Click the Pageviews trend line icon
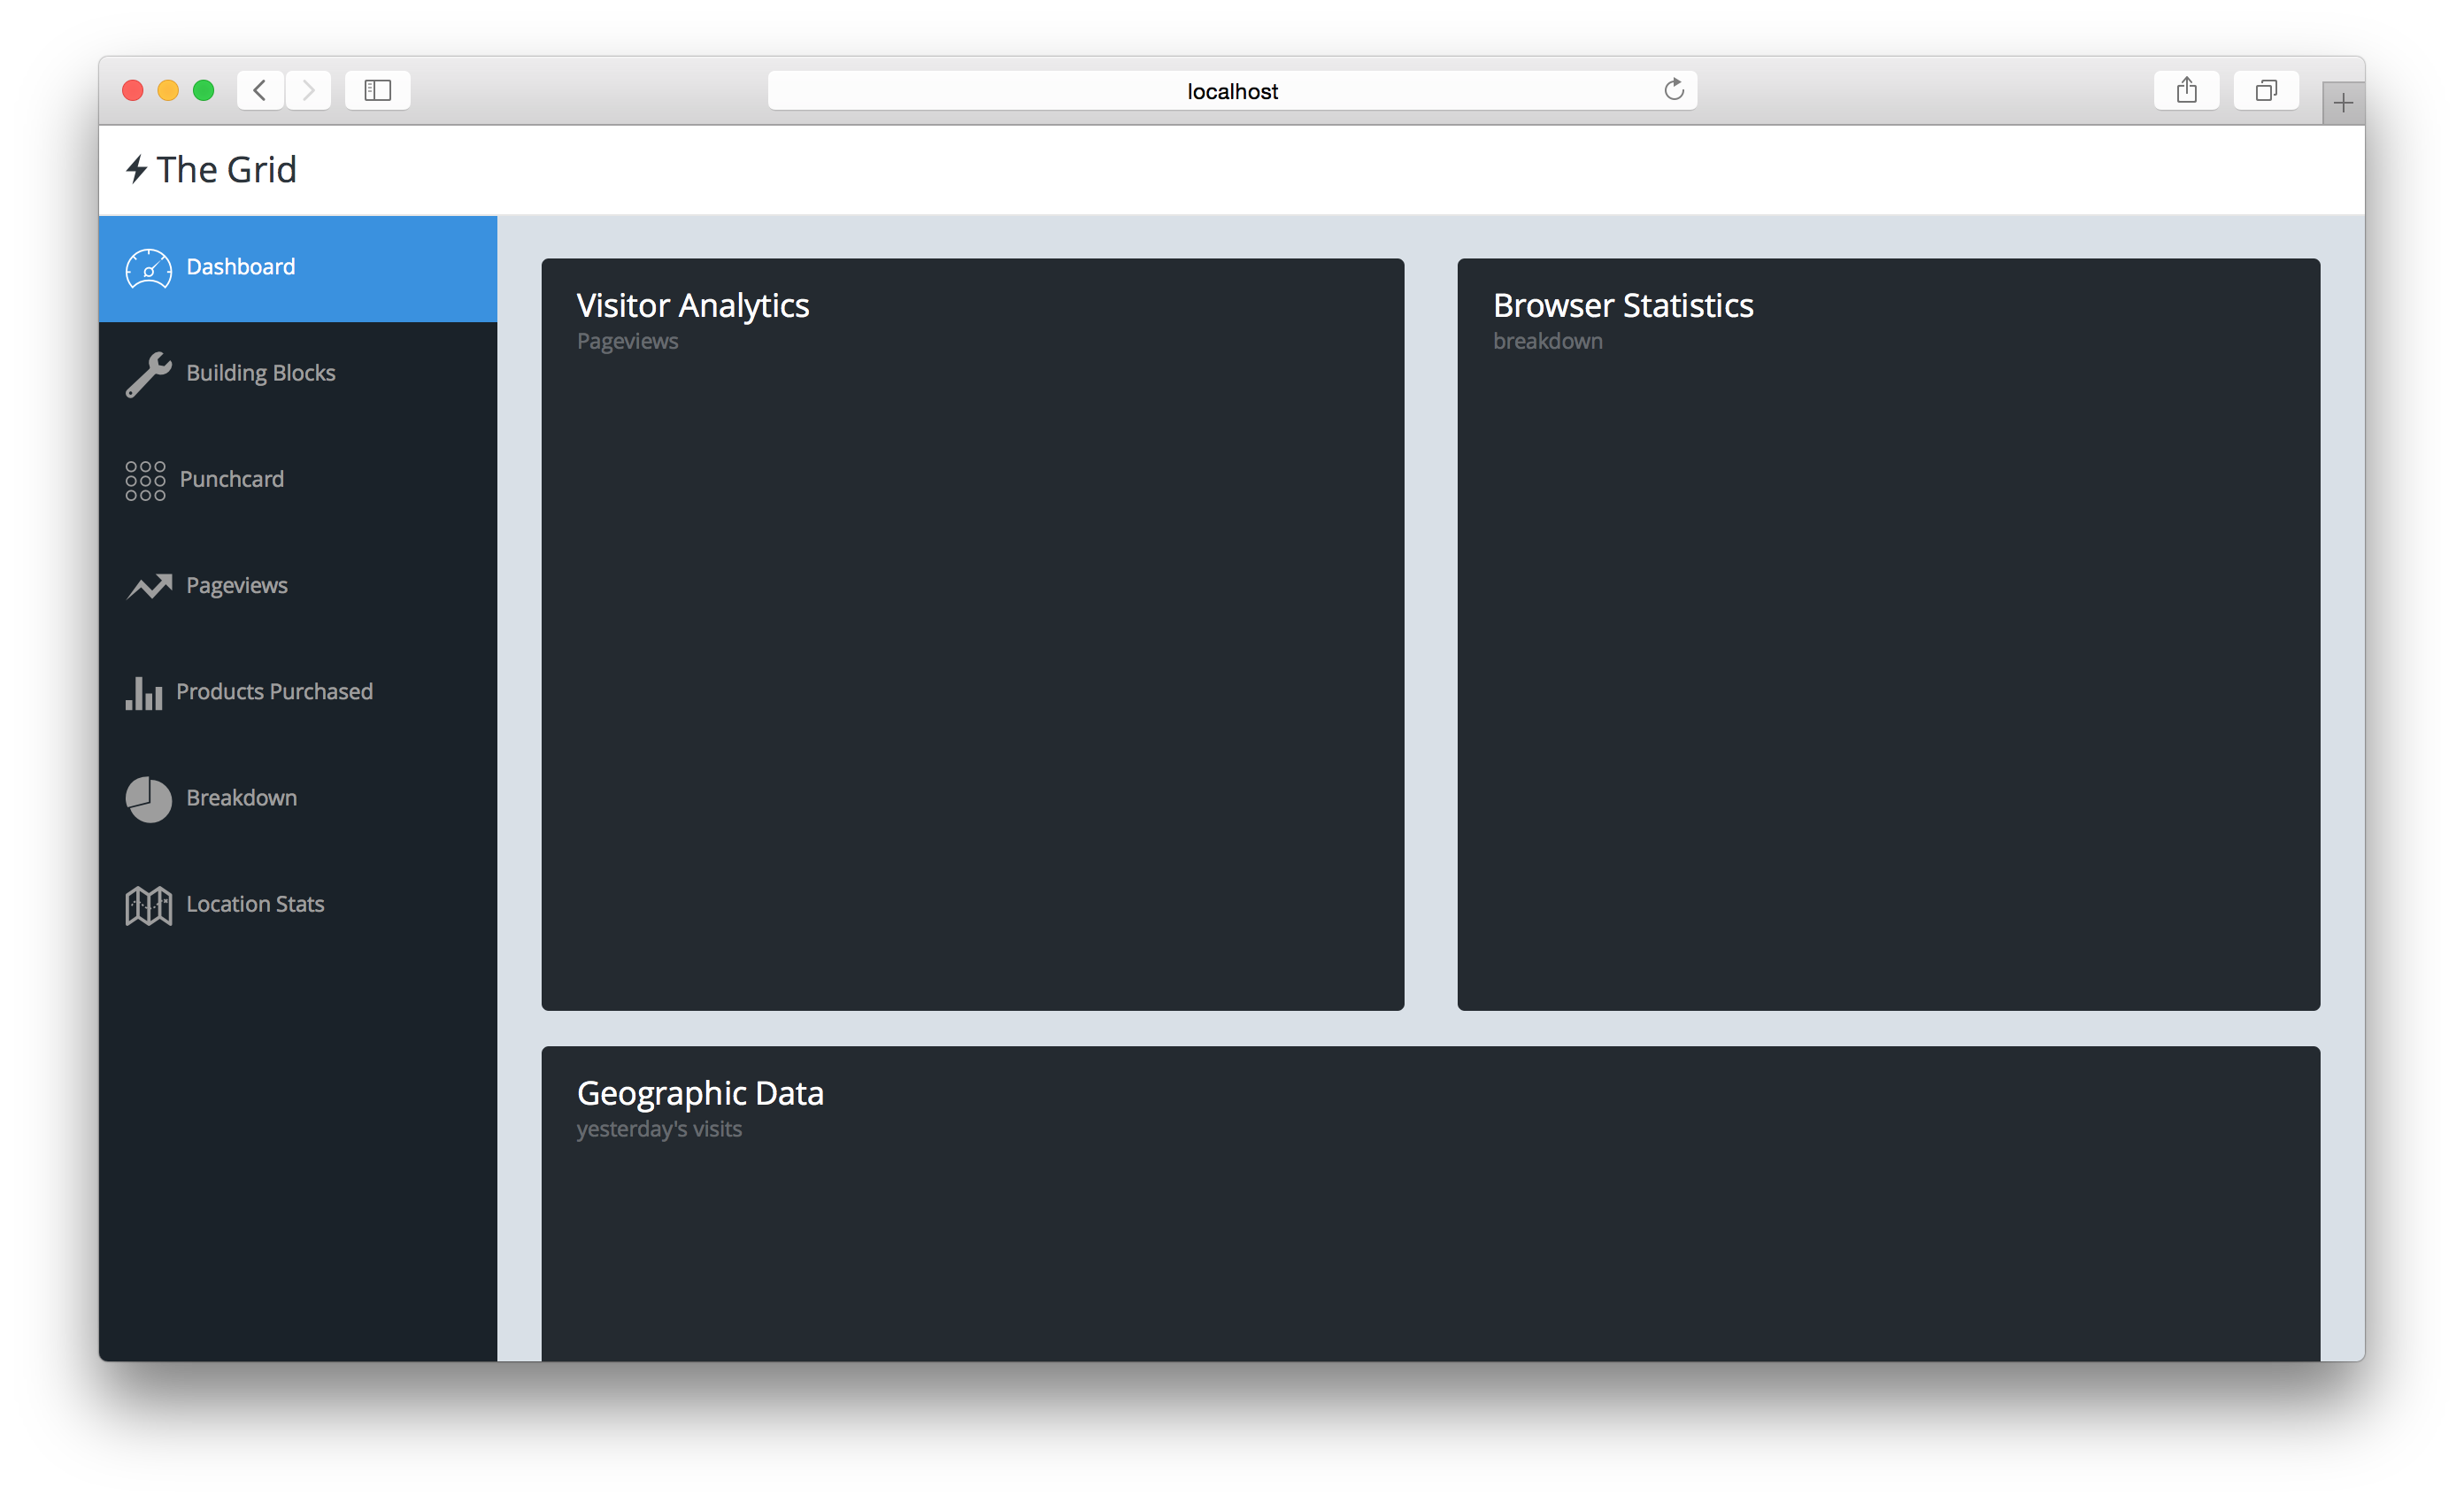Screen dimensions: 2464x1503 tap(149, 586)
